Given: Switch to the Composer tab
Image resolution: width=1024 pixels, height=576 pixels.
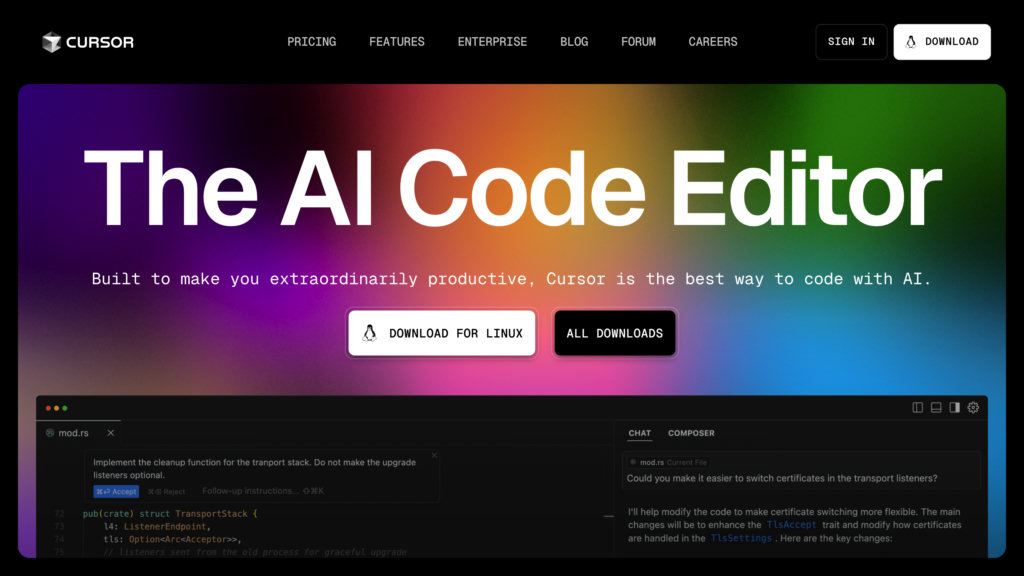Looking at the screenshot, I should click(x=691, y=433).
